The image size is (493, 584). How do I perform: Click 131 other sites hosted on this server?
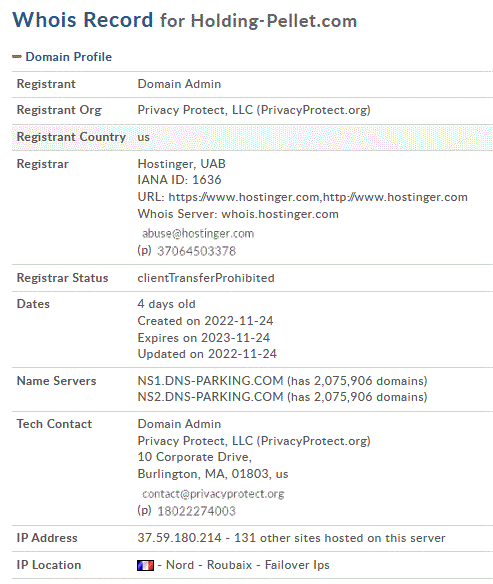340,538
